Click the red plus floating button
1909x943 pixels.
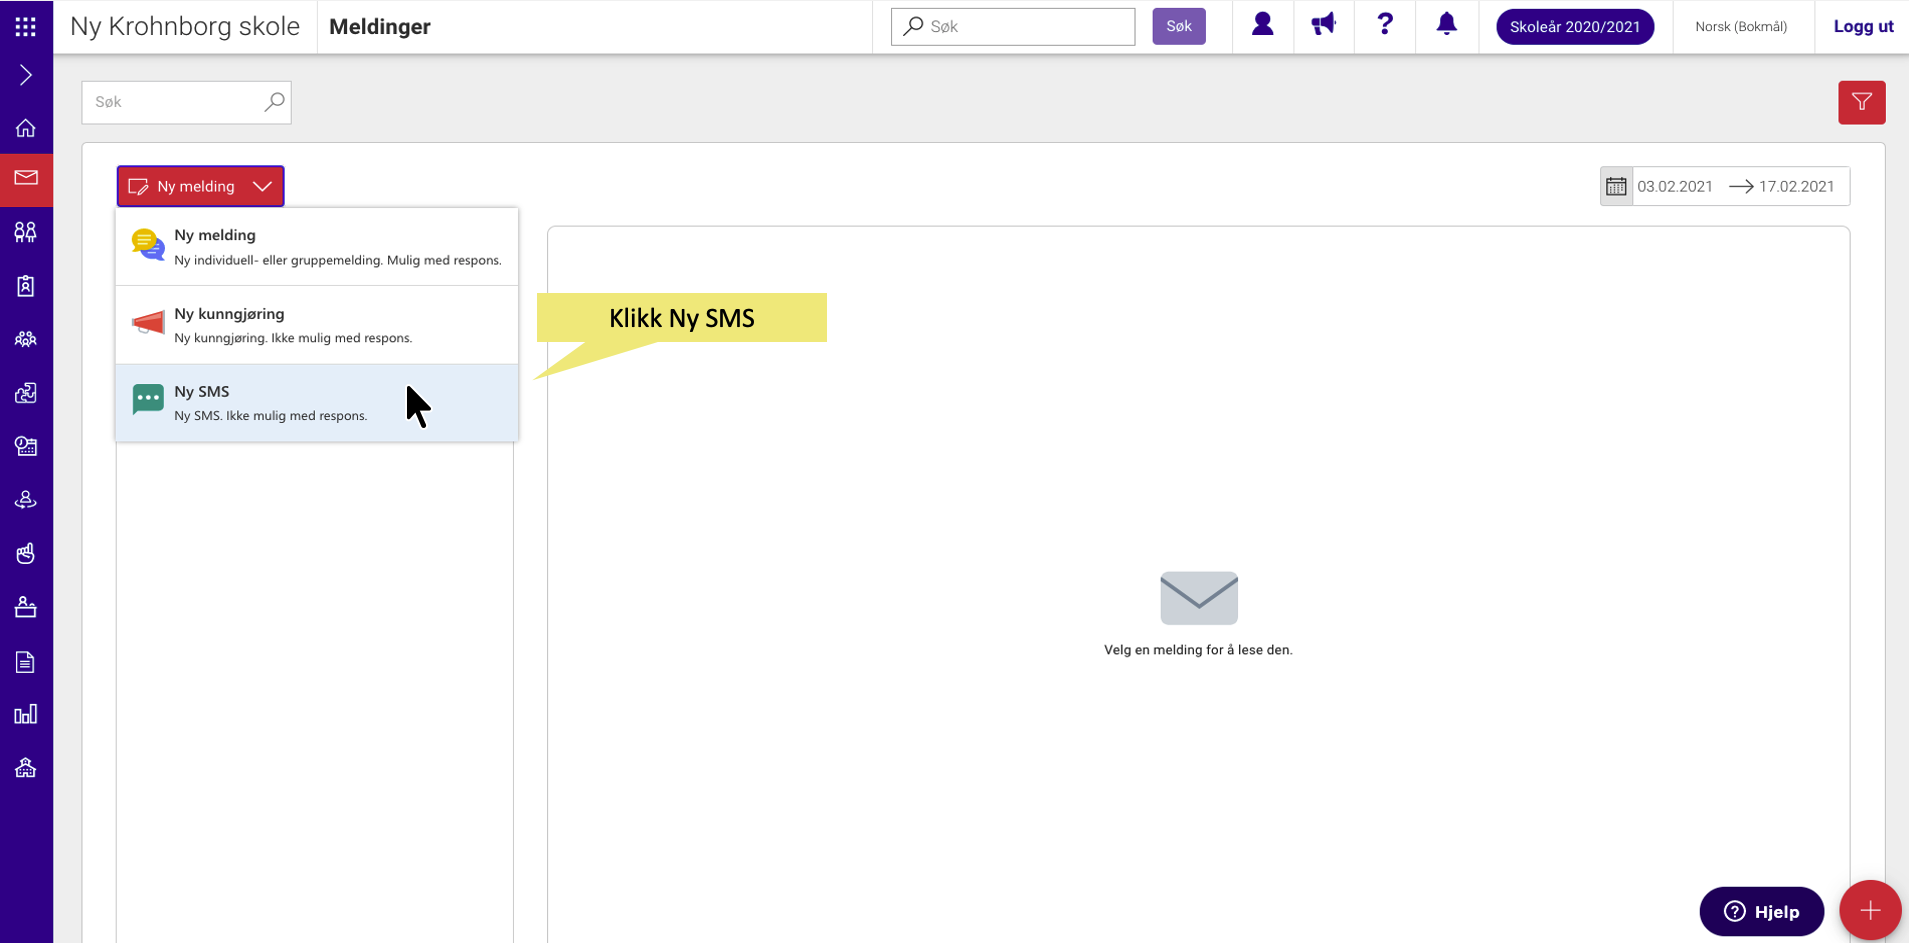1870,911
